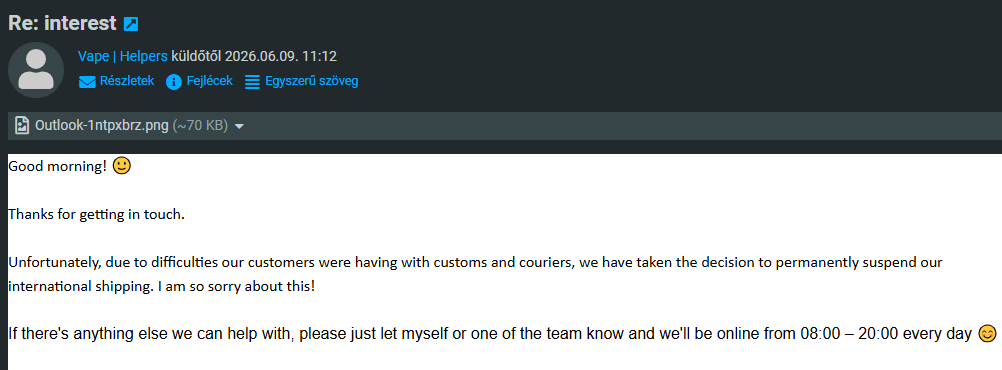Click the lines icon beside Egyszerű szöveg
This screenshot has height=370, width=1002.
click(x=252, y=82)
